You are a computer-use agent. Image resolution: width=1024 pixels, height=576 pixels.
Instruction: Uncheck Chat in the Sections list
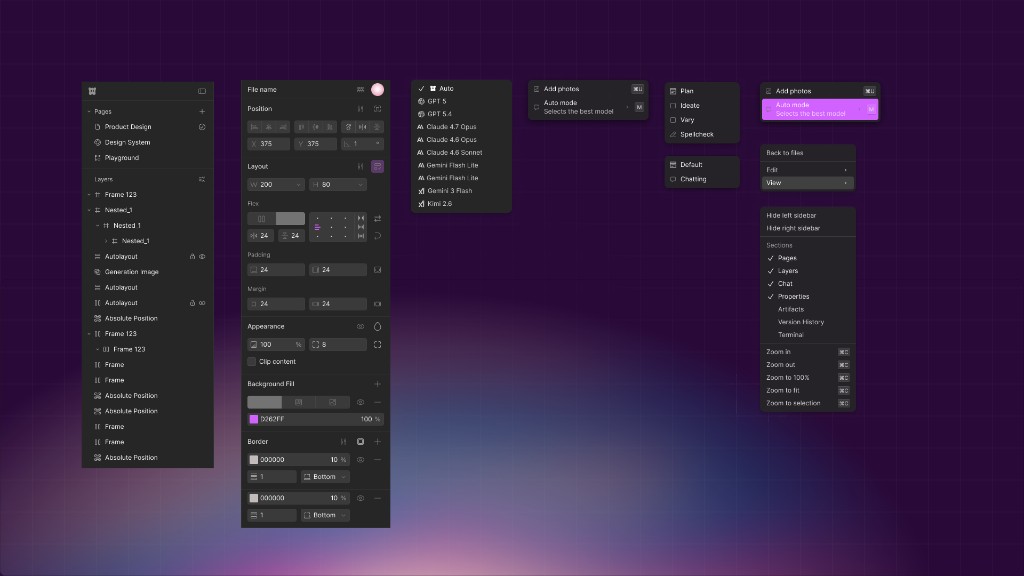click(x=771, y=283)
